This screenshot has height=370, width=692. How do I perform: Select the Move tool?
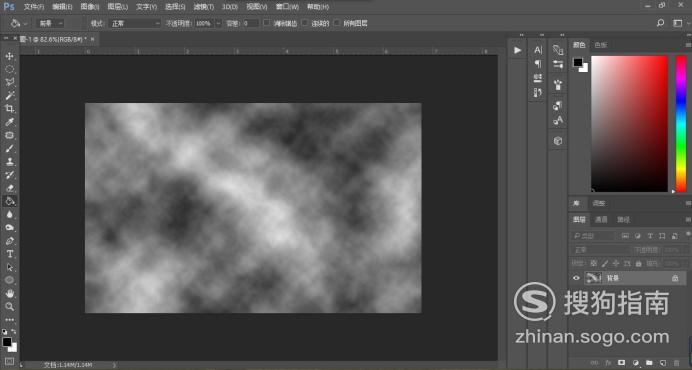[x=9, y=56]
